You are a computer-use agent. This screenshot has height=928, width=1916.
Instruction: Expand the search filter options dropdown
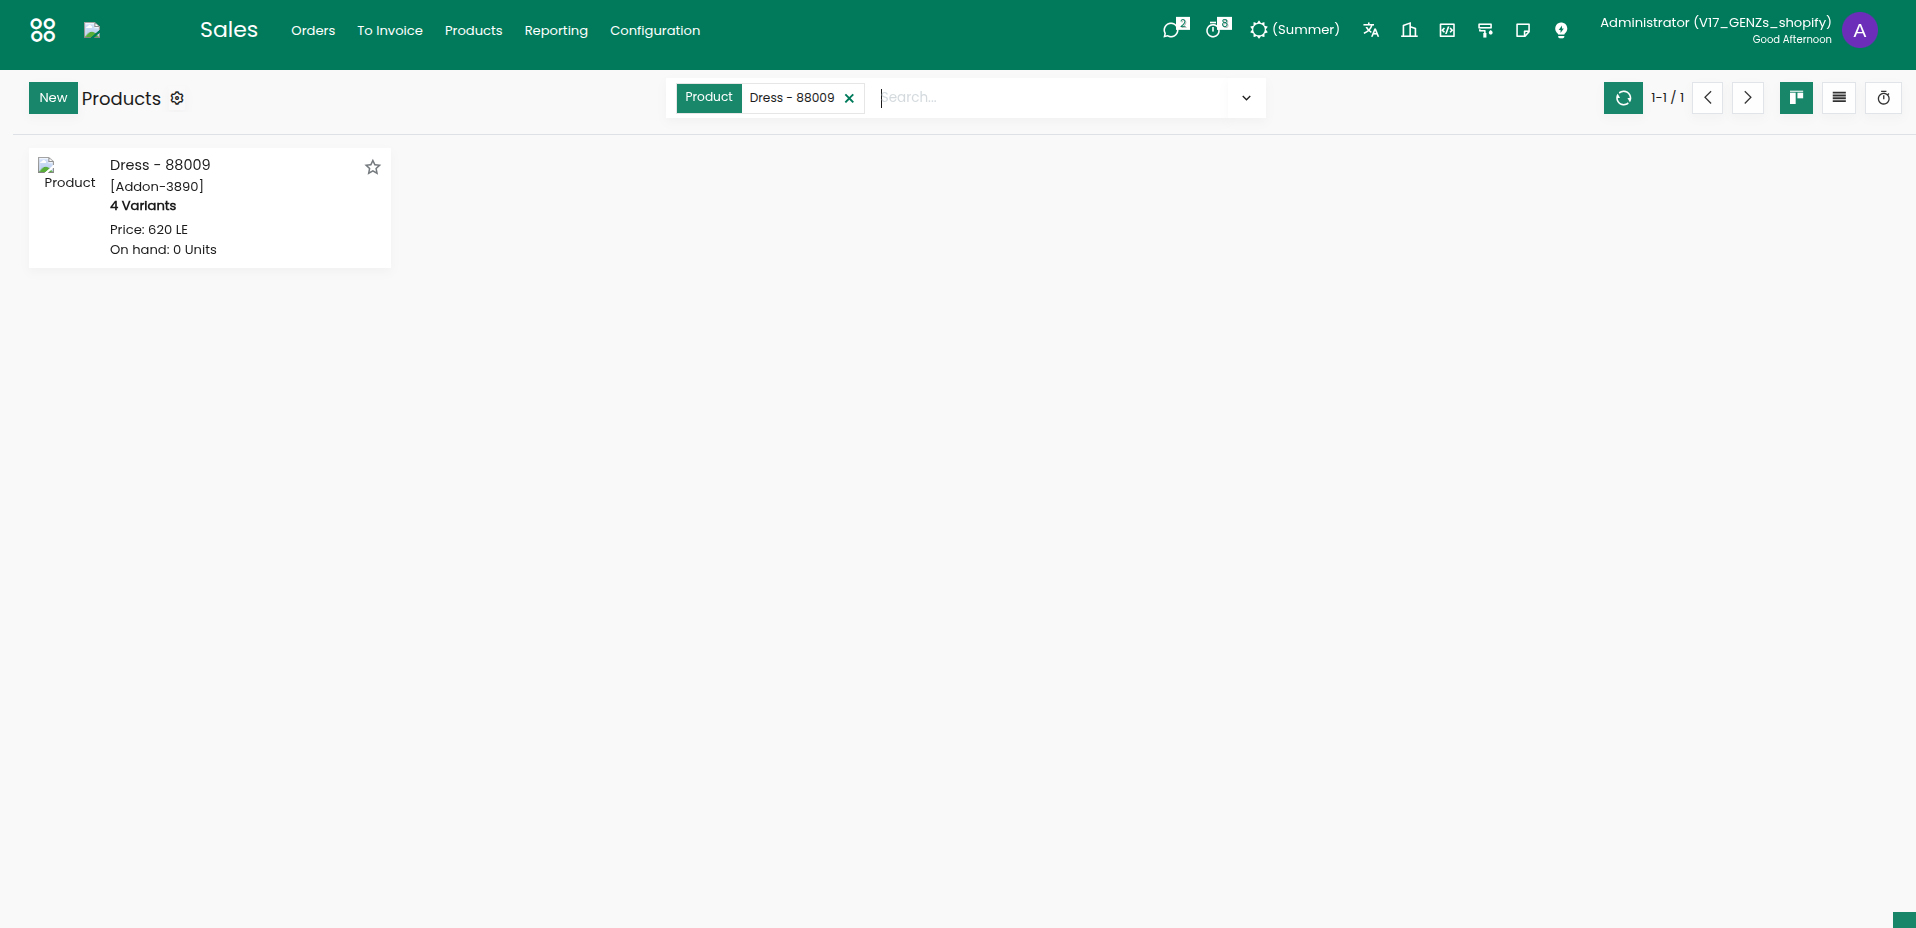[1246, 98]
